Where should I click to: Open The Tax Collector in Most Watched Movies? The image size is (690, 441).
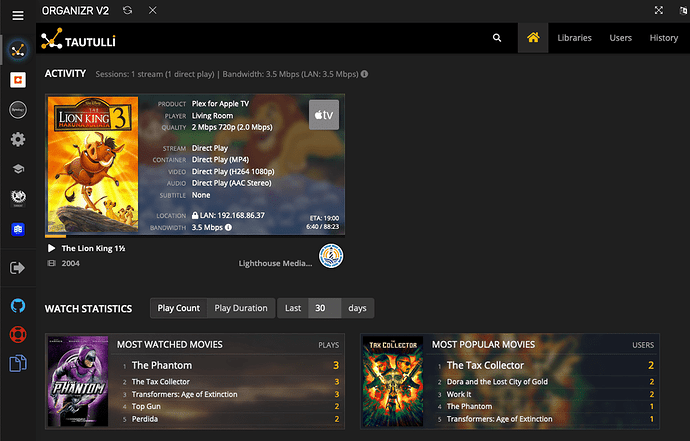coord(161,382)
